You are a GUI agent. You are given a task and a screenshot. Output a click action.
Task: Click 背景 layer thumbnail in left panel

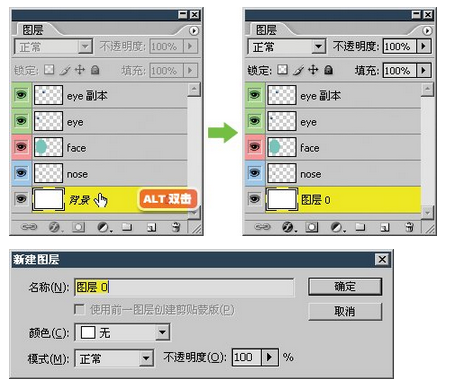pyautogui.click(x=48, y=199)
